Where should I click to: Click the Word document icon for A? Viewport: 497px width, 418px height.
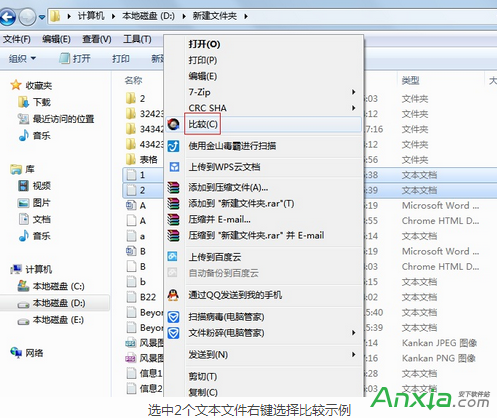pyautogui.click(x=131, y=205)
